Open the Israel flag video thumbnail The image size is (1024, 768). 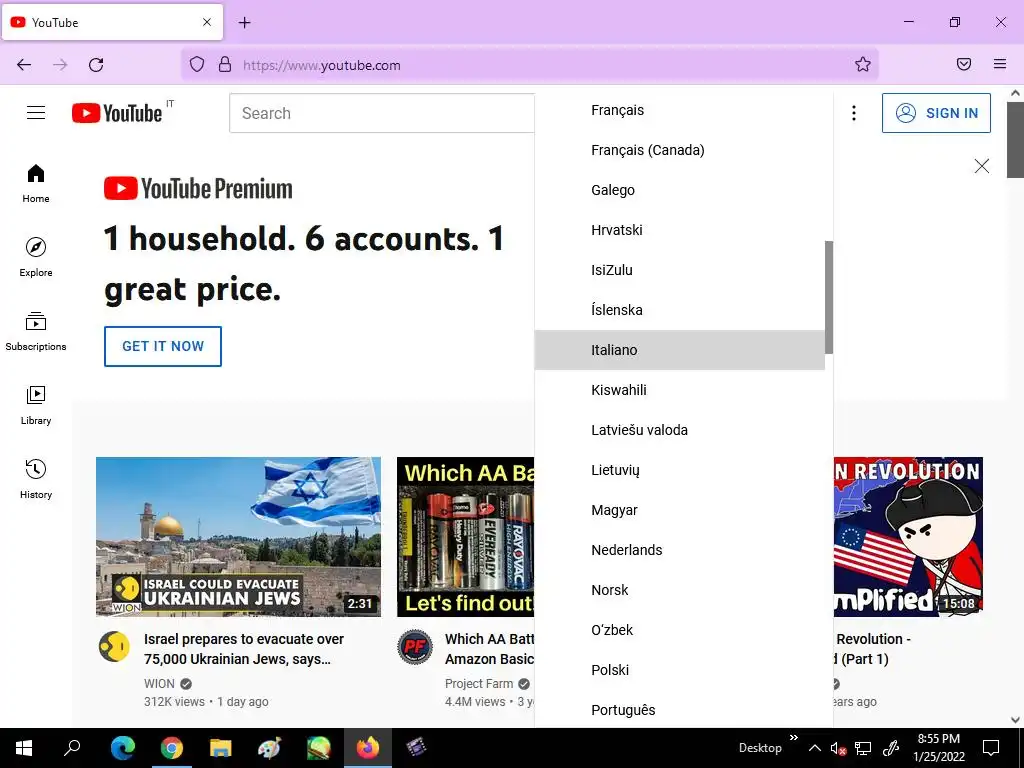pos(238,537)
